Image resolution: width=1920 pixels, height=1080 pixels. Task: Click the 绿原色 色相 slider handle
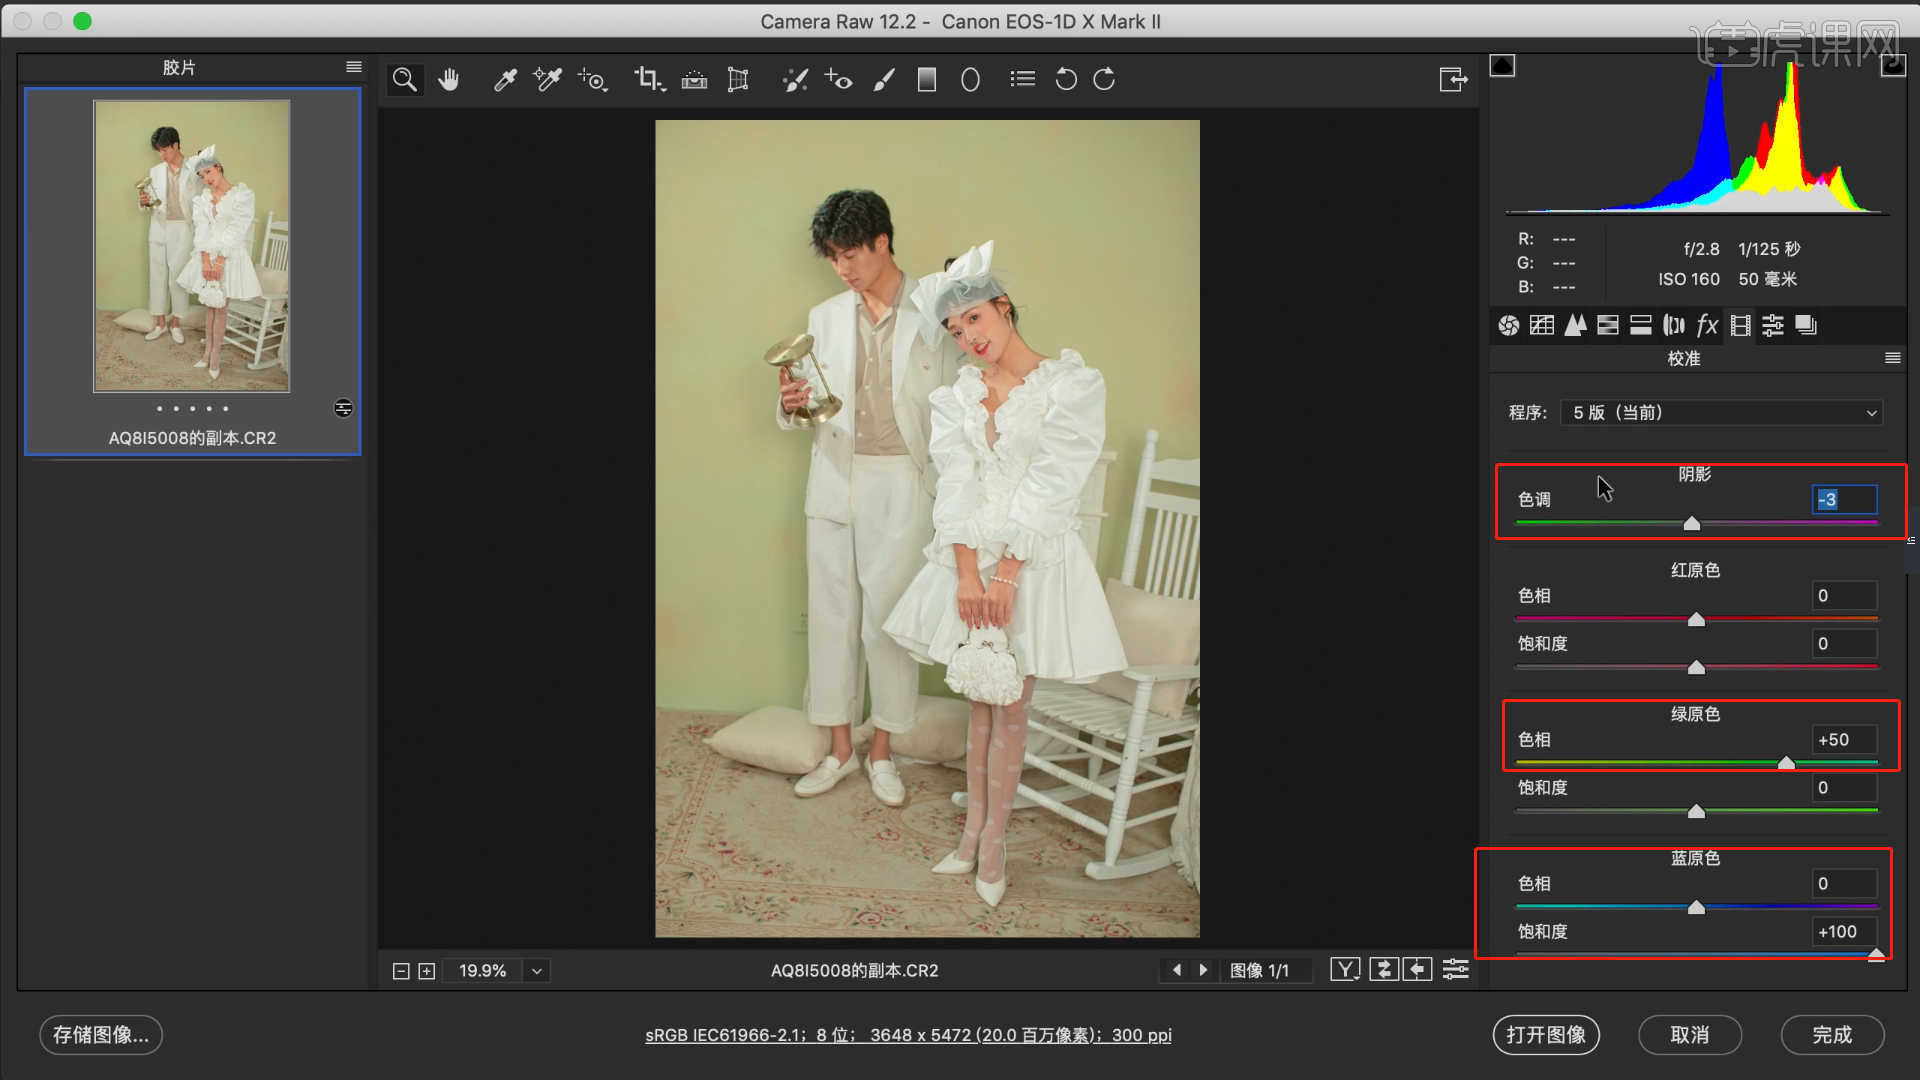tap(1786, 763)
